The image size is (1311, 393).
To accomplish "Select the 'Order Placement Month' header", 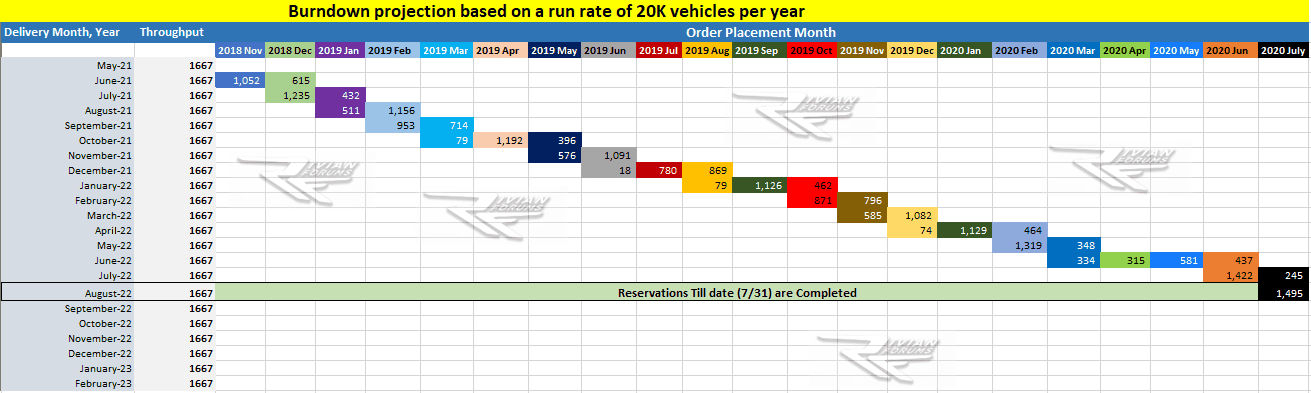I will [762, 32].
